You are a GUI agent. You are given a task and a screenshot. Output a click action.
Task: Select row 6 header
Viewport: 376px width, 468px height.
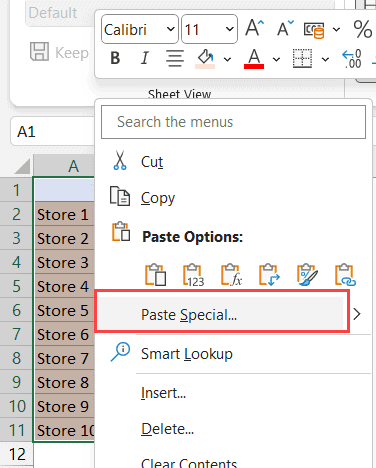16,310
